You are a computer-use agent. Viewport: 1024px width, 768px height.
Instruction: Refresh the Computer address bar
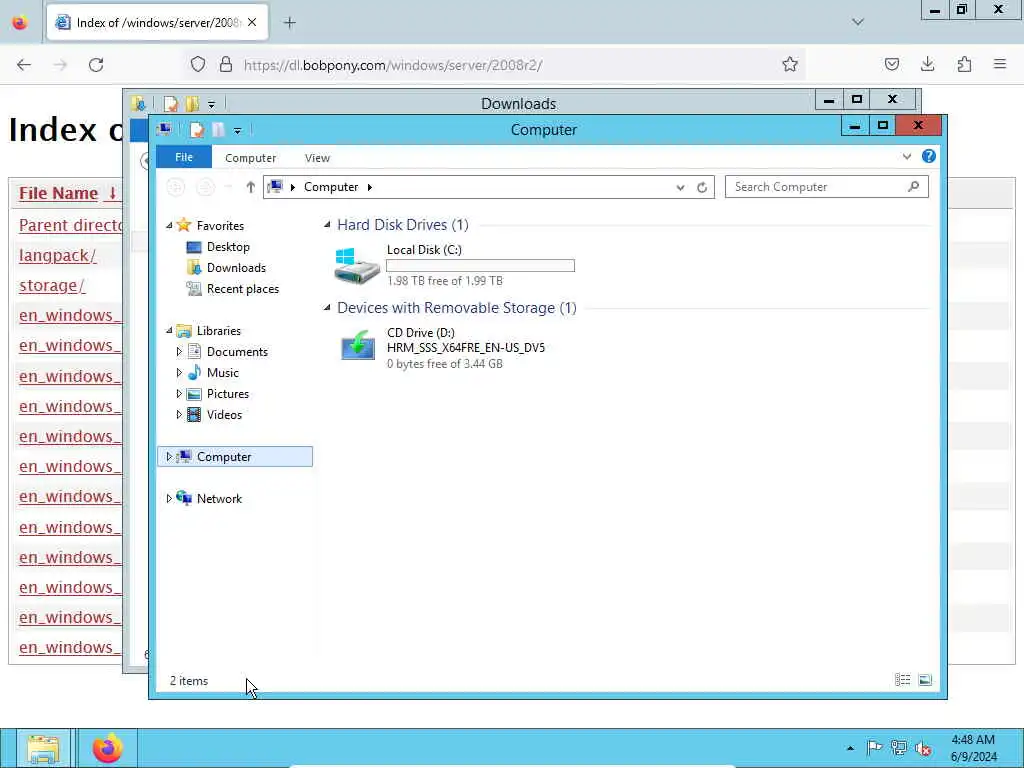tap(701, 187)
